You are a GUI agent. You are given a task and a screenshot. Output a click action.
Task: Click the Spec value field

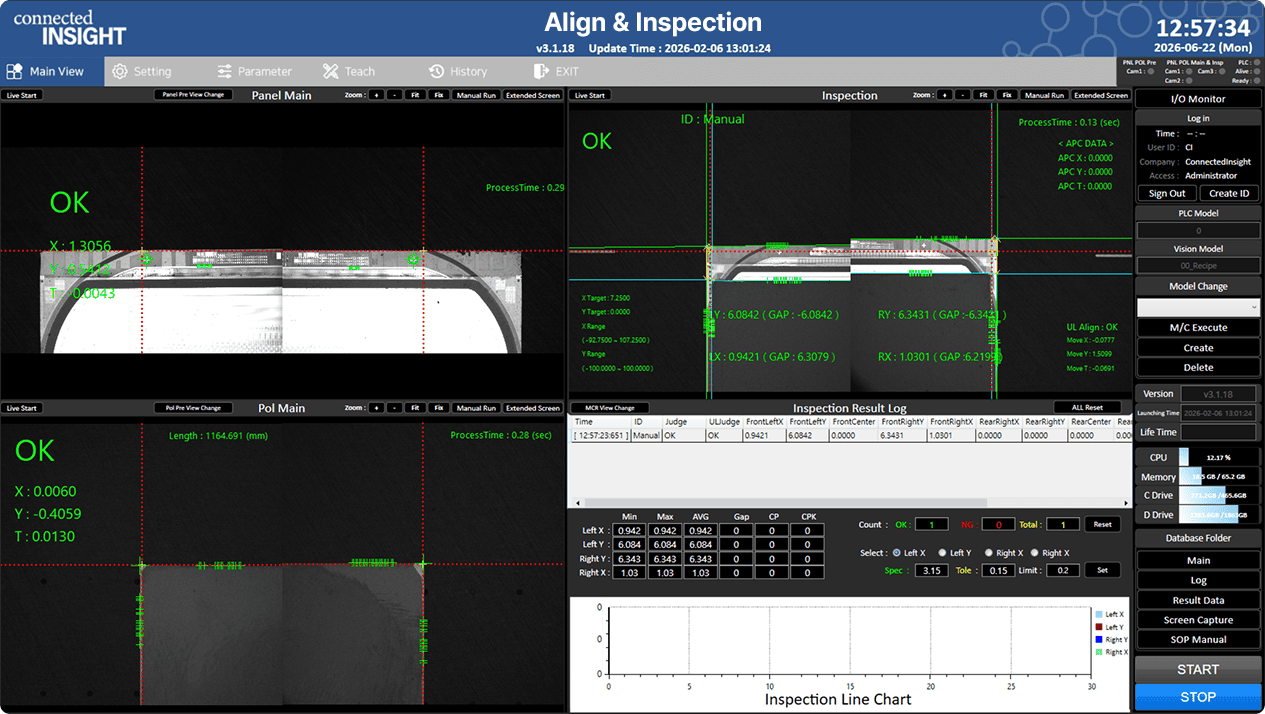(931, 570)
